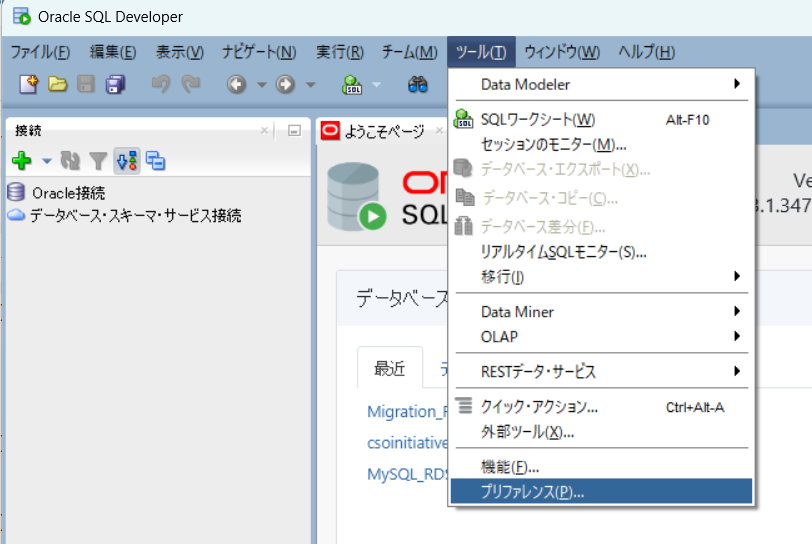812x544 pixels.
Task: Click the Open folder toolbar icon
Action: (57, 84)
